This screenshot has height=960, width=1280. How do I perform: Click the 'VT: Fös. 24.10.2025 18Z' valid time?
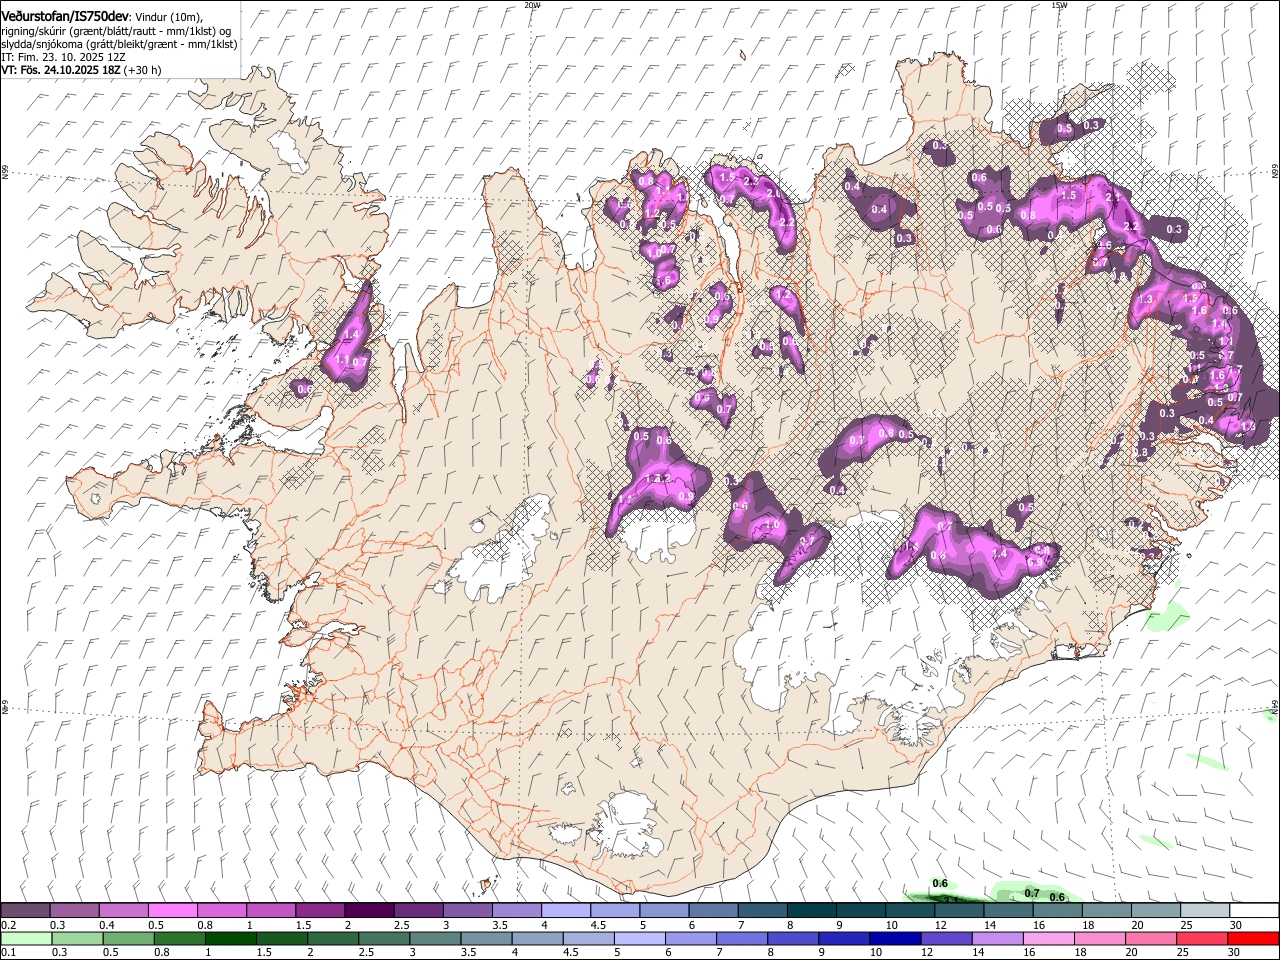61,70
